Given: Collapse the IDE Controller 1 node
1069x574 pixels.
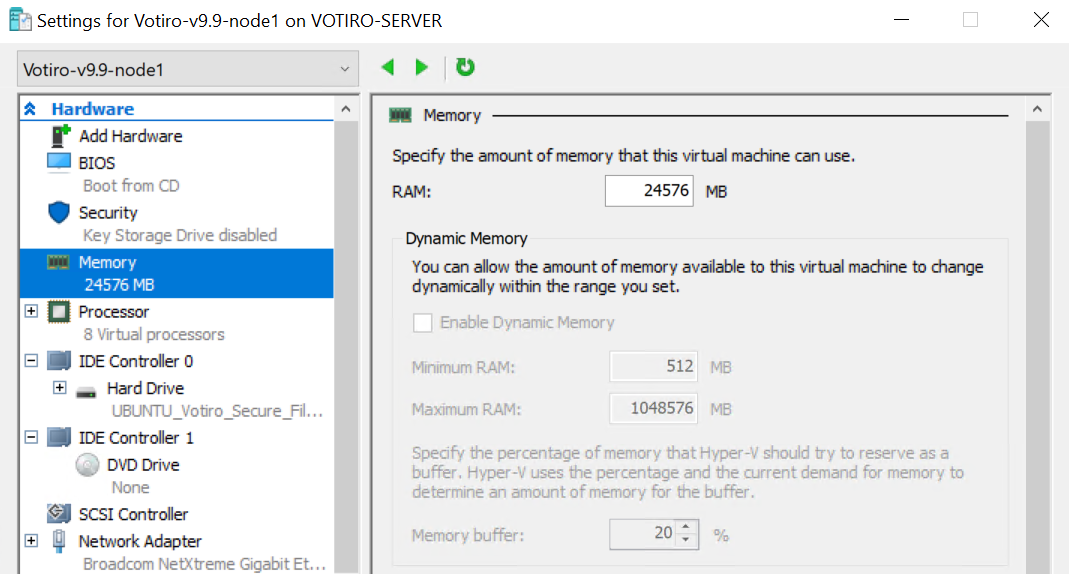Looking at the screenshot, I should pos(31,437).
